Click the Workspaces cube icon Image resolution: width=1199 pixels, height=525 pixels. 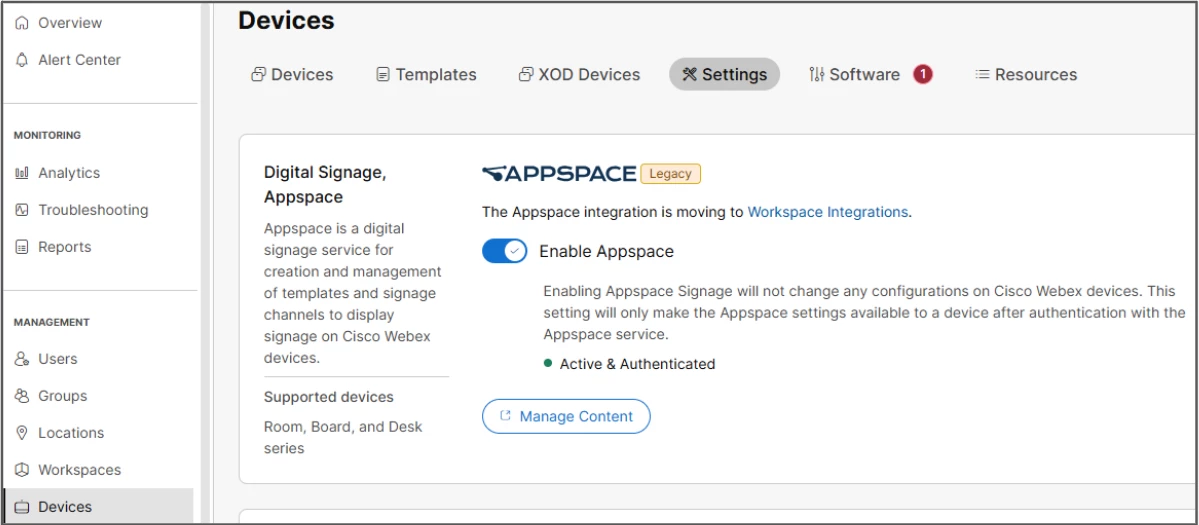tap(22, 470)
